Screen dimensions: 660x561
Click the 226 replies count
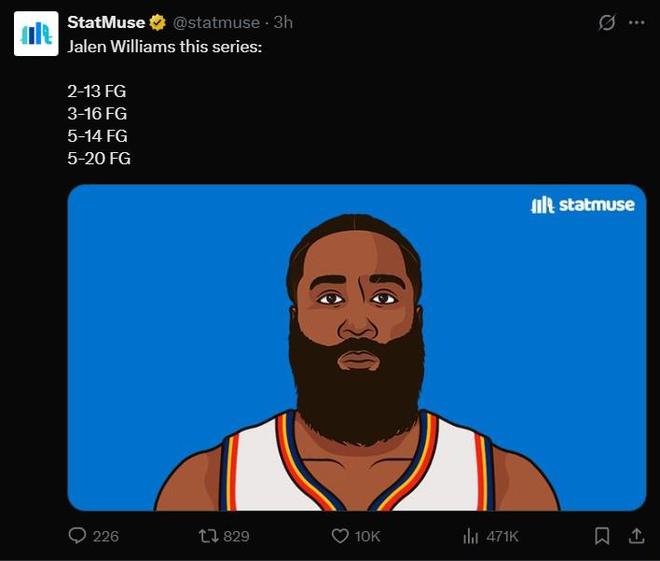pyautogui.click(x=105, y=536)
